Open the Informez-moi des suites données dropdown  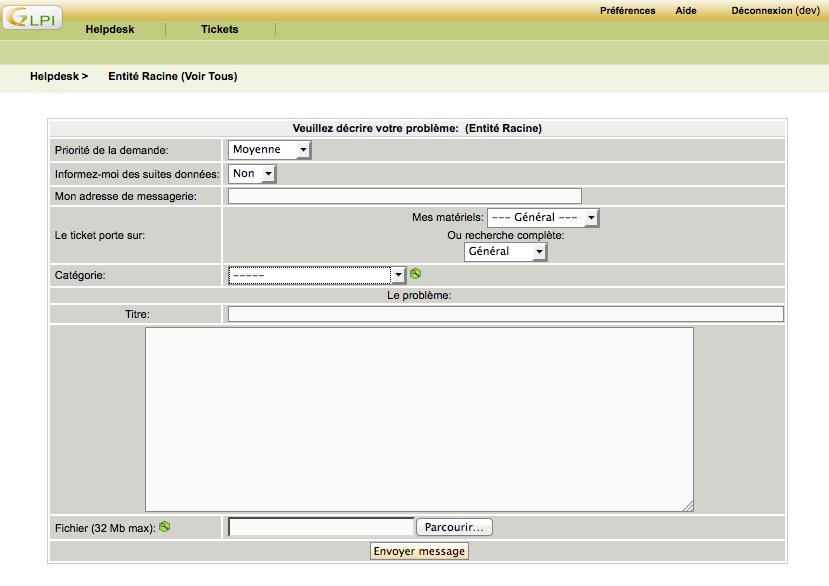coord(252,174)
